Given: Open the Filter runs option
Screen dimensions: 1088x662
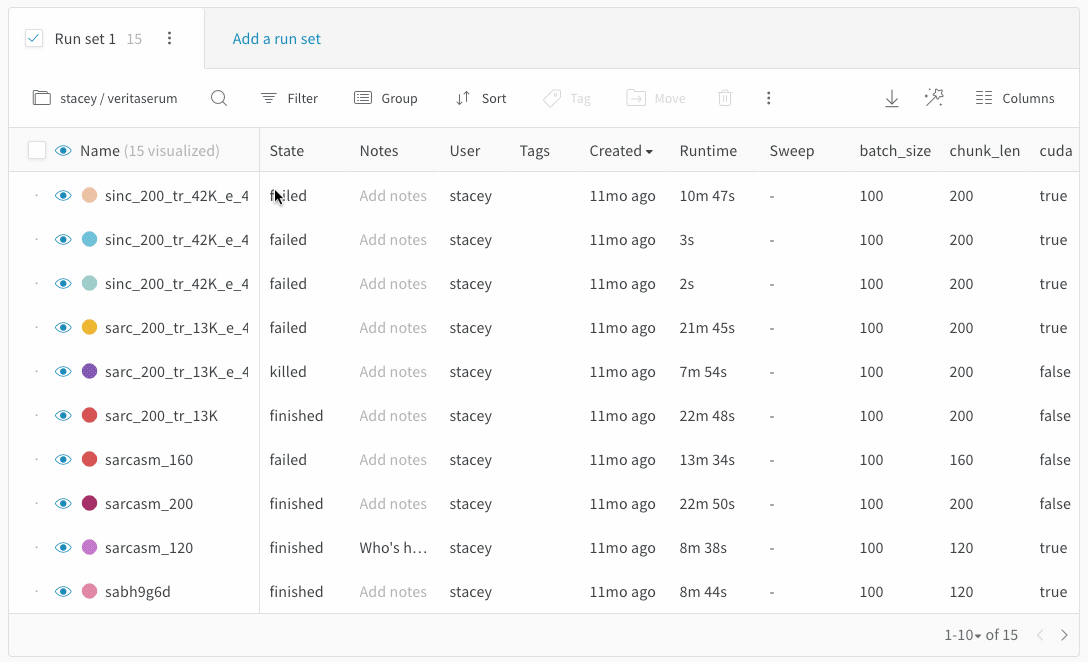Looking at the screenshot, I should [289, 98].
